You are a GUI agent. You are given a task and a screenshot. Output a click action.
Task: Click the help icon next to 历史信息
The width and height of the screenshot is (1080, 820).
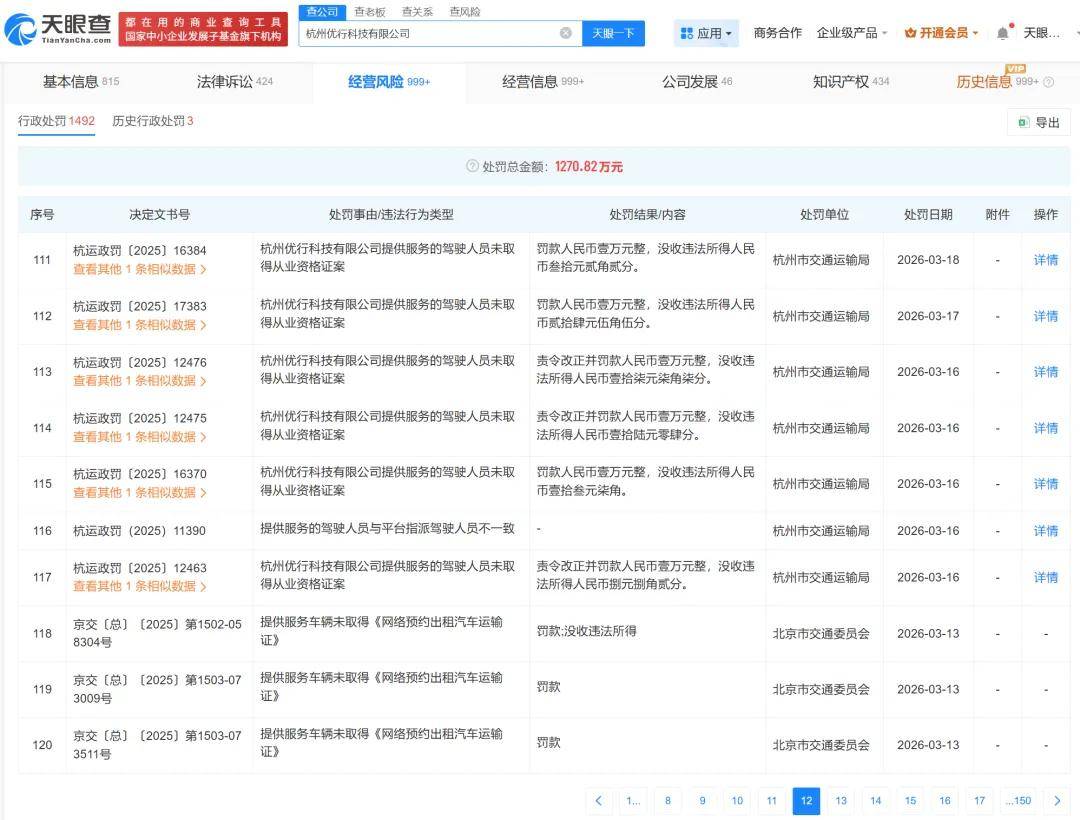(1049, 82)
